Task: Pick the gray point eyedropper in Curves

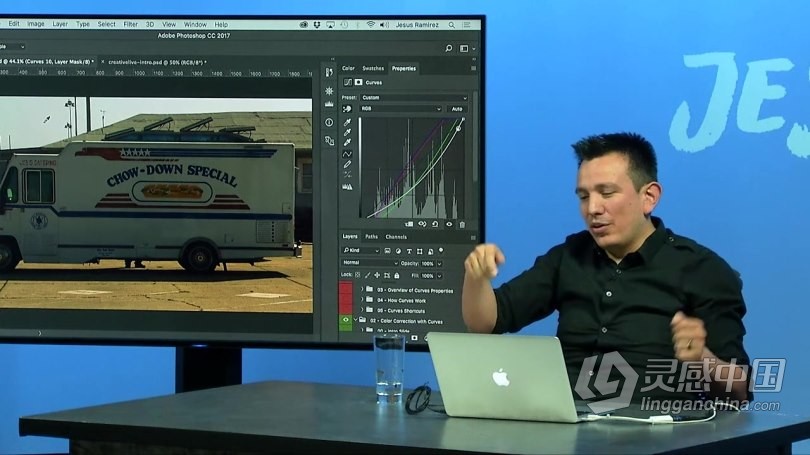Action: 347,133
